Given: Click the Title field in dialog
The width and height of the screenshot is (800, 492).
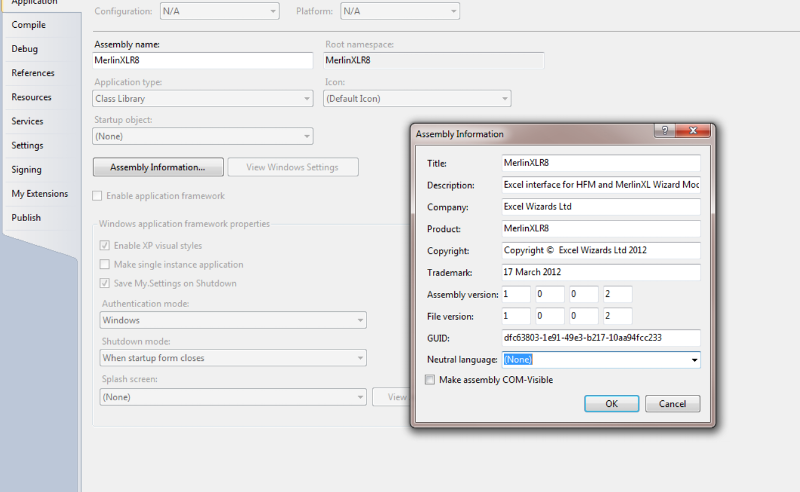Looking at the screenshot, I should coord(601,163).
